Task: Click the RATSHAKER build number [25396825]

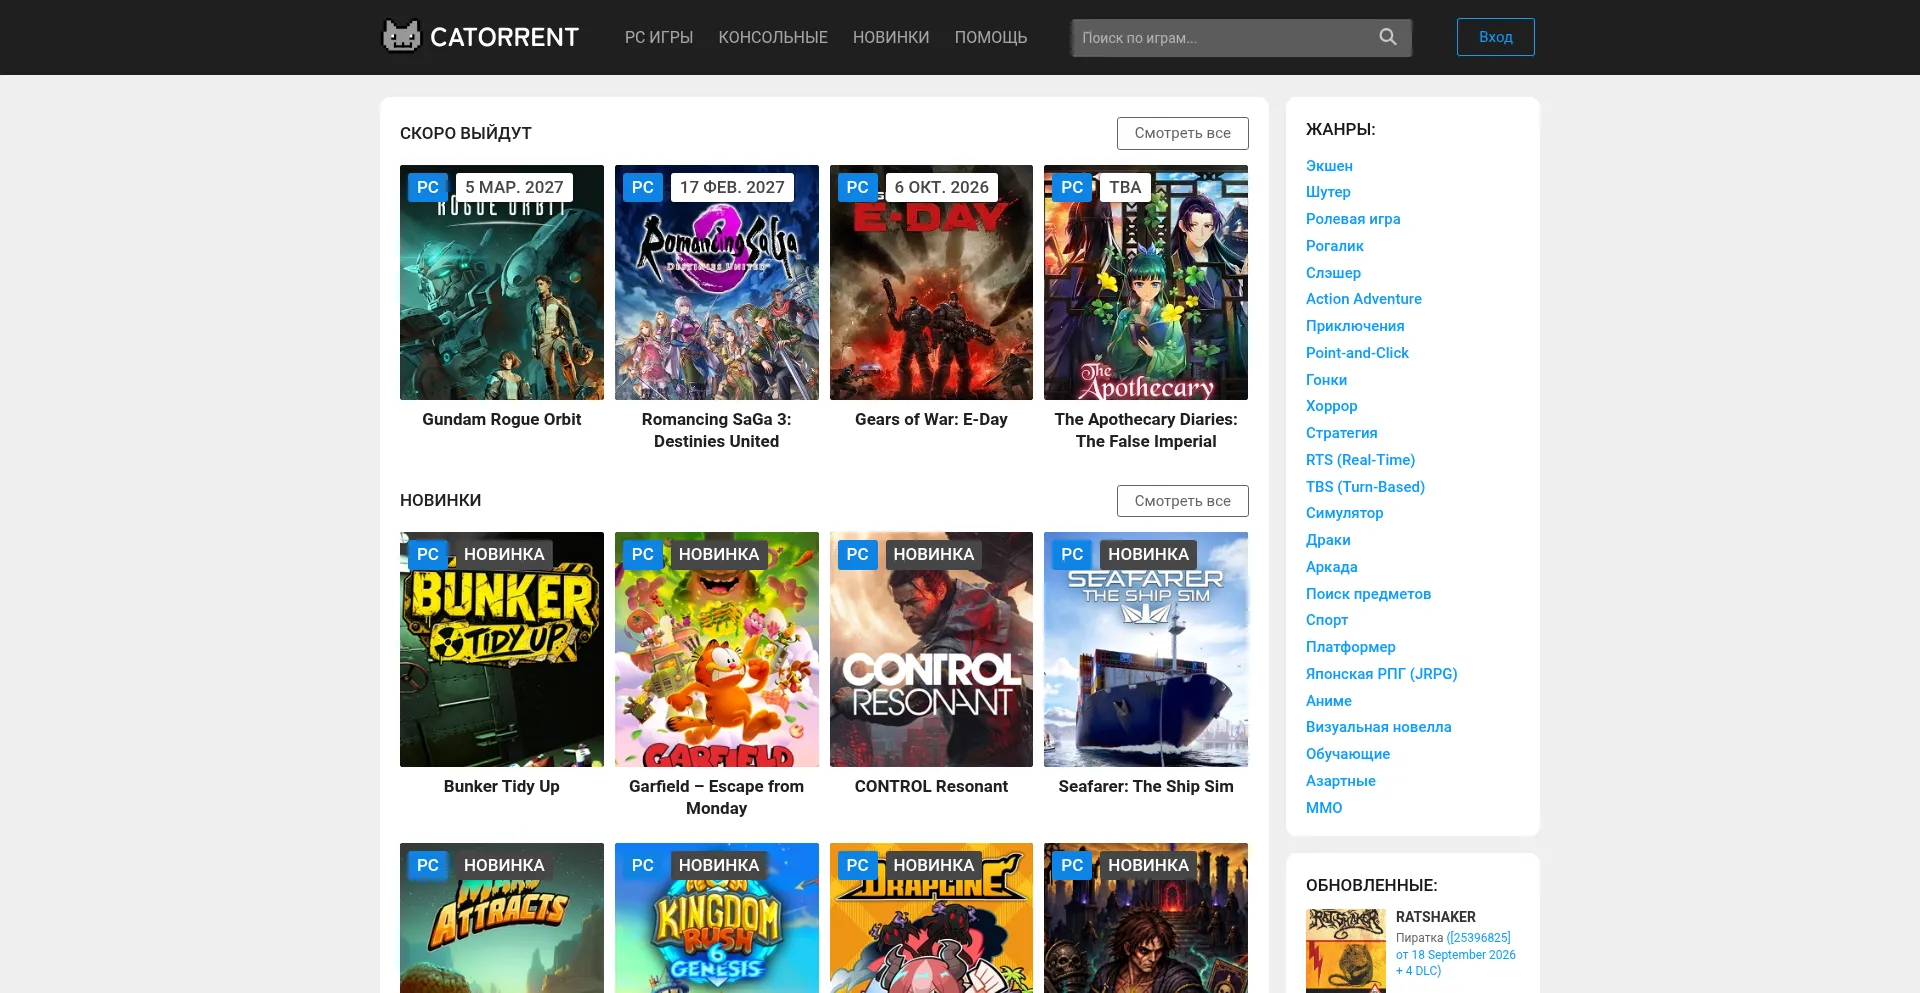Action: pos(1479,938)
